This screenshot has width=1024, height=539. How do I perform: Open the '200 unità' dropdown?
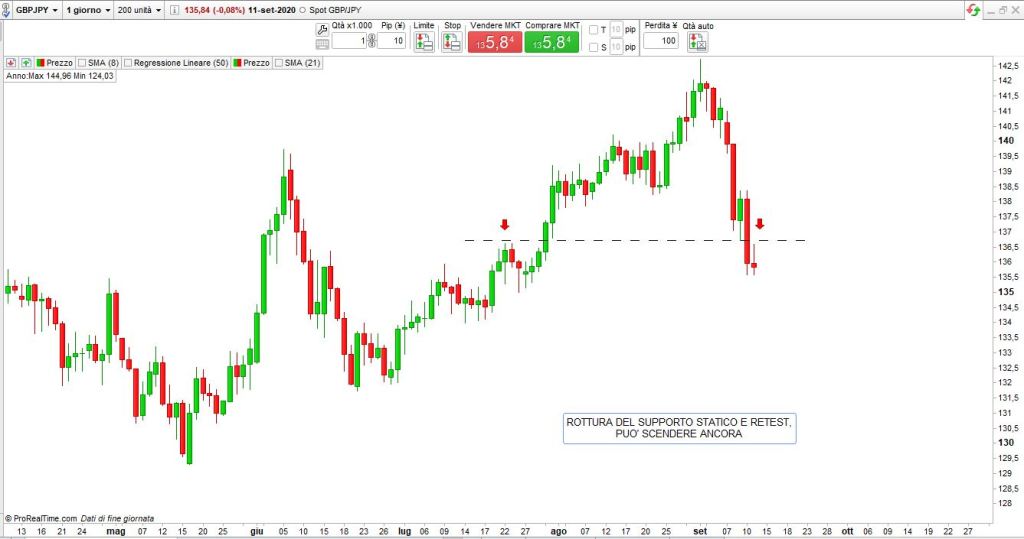pyautogui.click(x=139, y=10)
